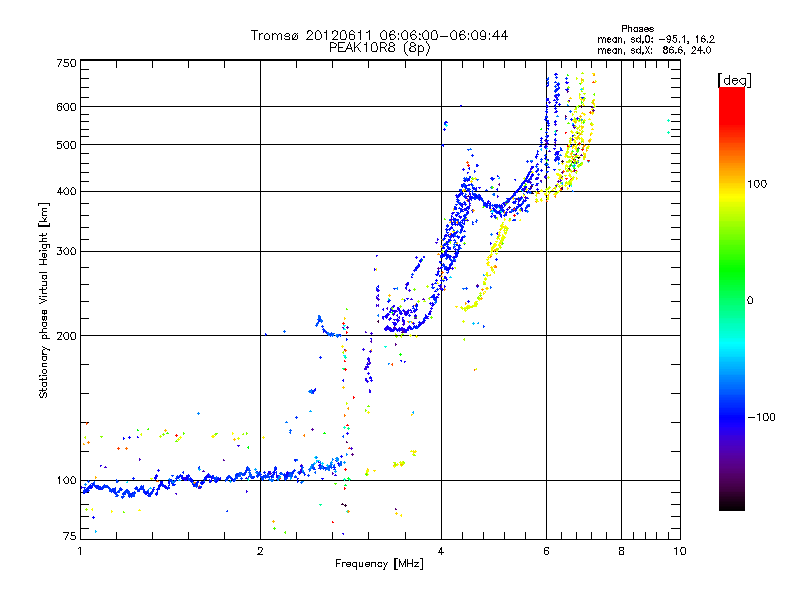
Task: Click the x-axis value "10"
Action: point(680,551)
